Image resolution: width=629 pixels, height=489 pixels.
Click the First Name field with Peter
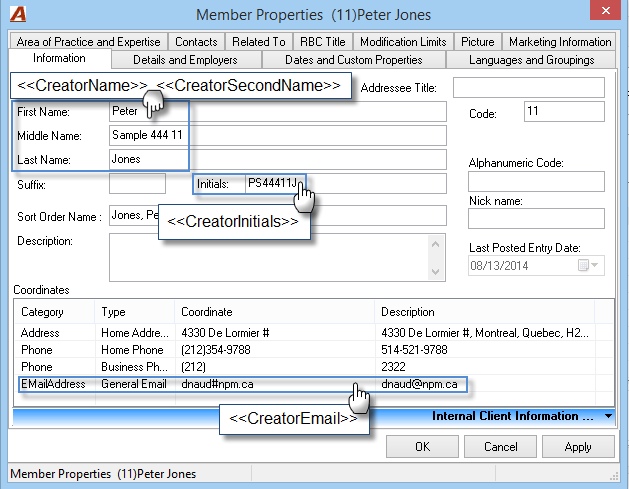pyautogui.click(x=278, y=112)
